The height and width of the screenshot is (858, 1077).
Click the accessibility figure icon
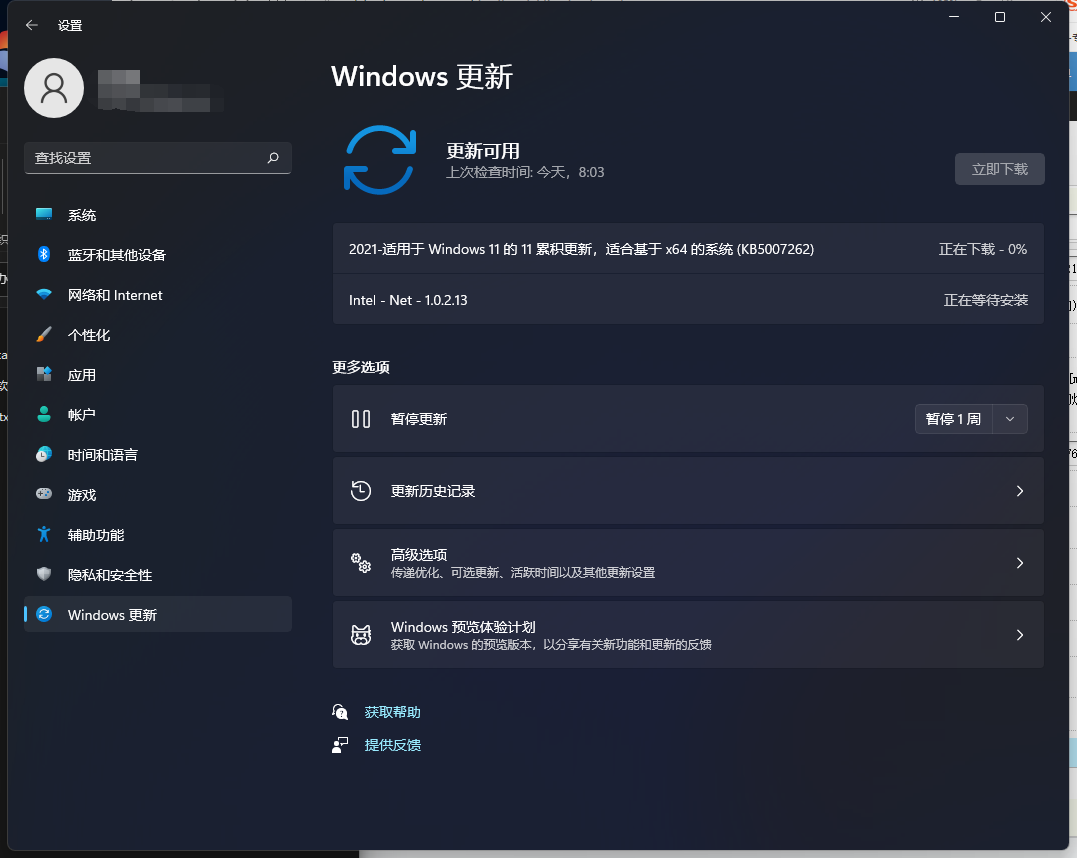[x=44, y=534]
